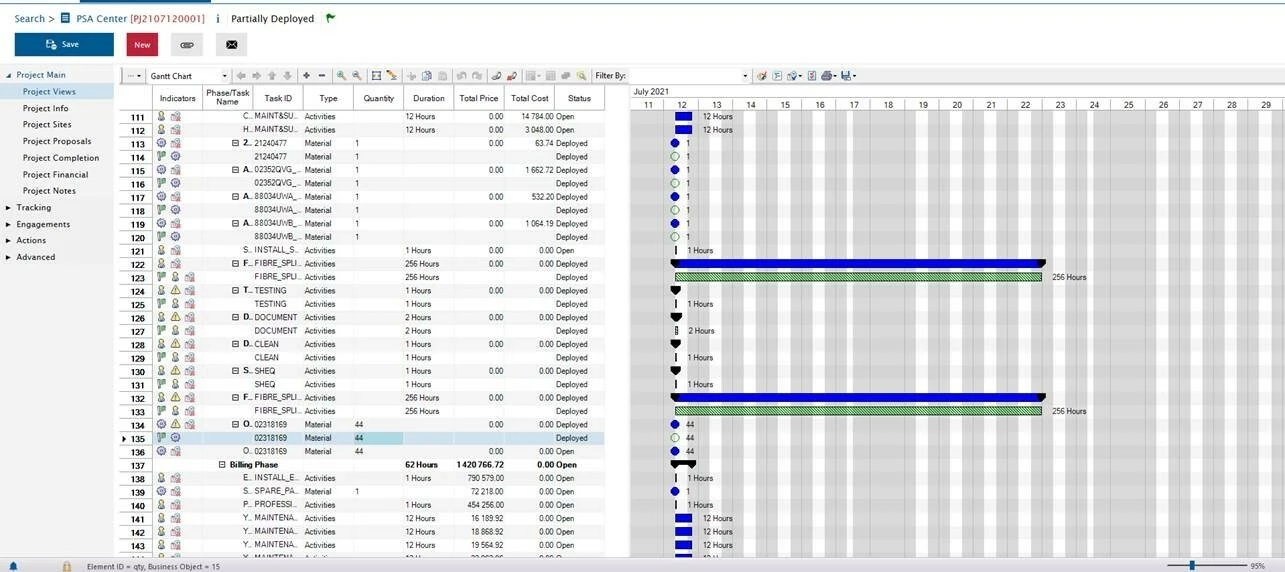Go to Search in the breadcrumb
Image resolution: width=1285 pixels, height=572 pixels.
click(x=29, y=18)
